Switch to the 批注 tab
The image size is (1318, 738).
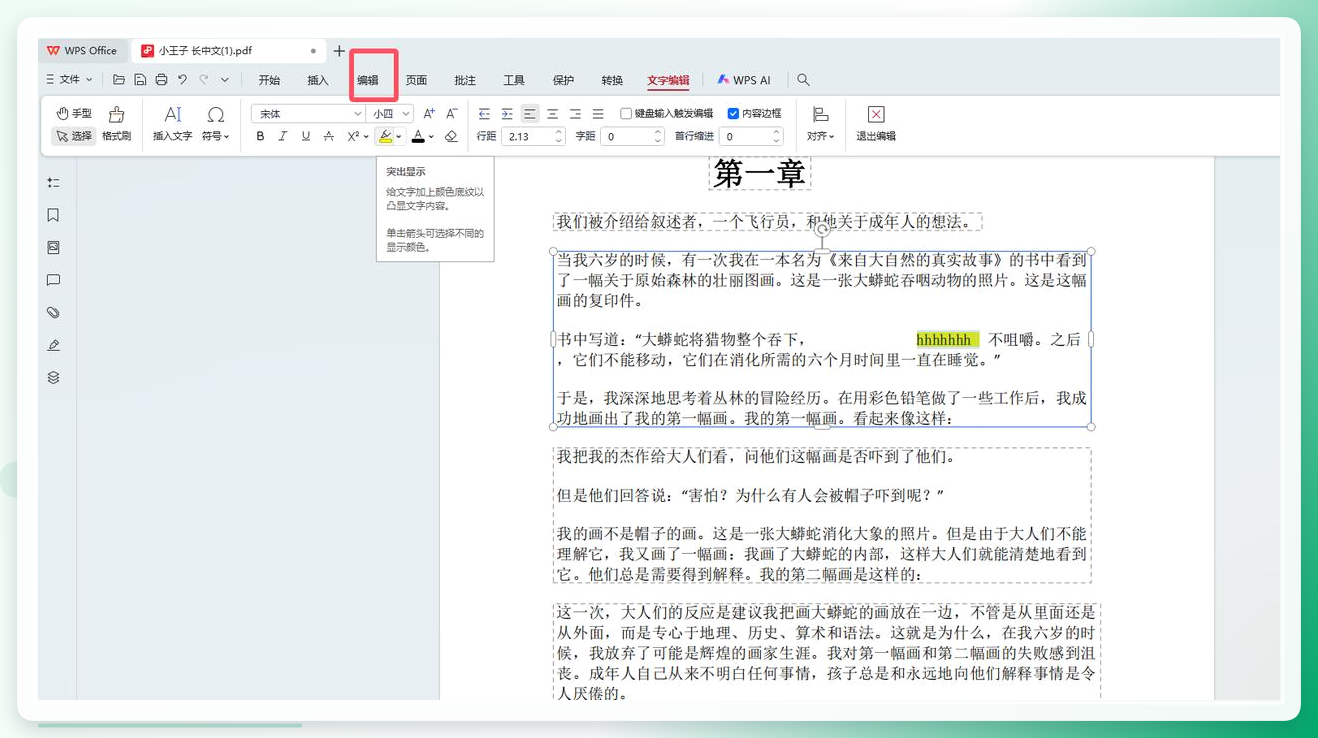click(x=465, y=80)
